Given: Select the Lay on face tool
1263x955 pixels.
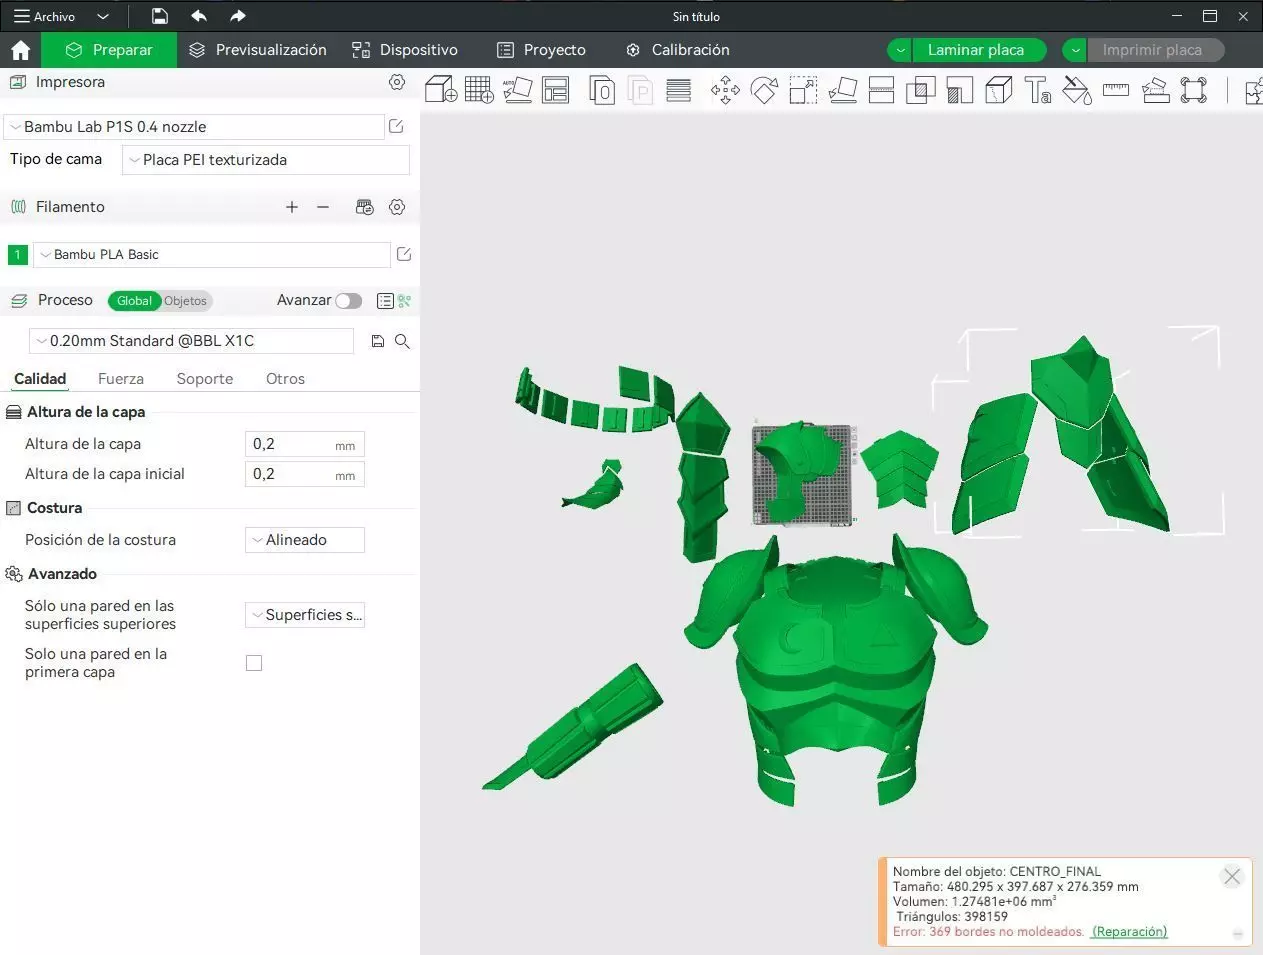Looking at the screenshot, I should (x=843, y=90).
